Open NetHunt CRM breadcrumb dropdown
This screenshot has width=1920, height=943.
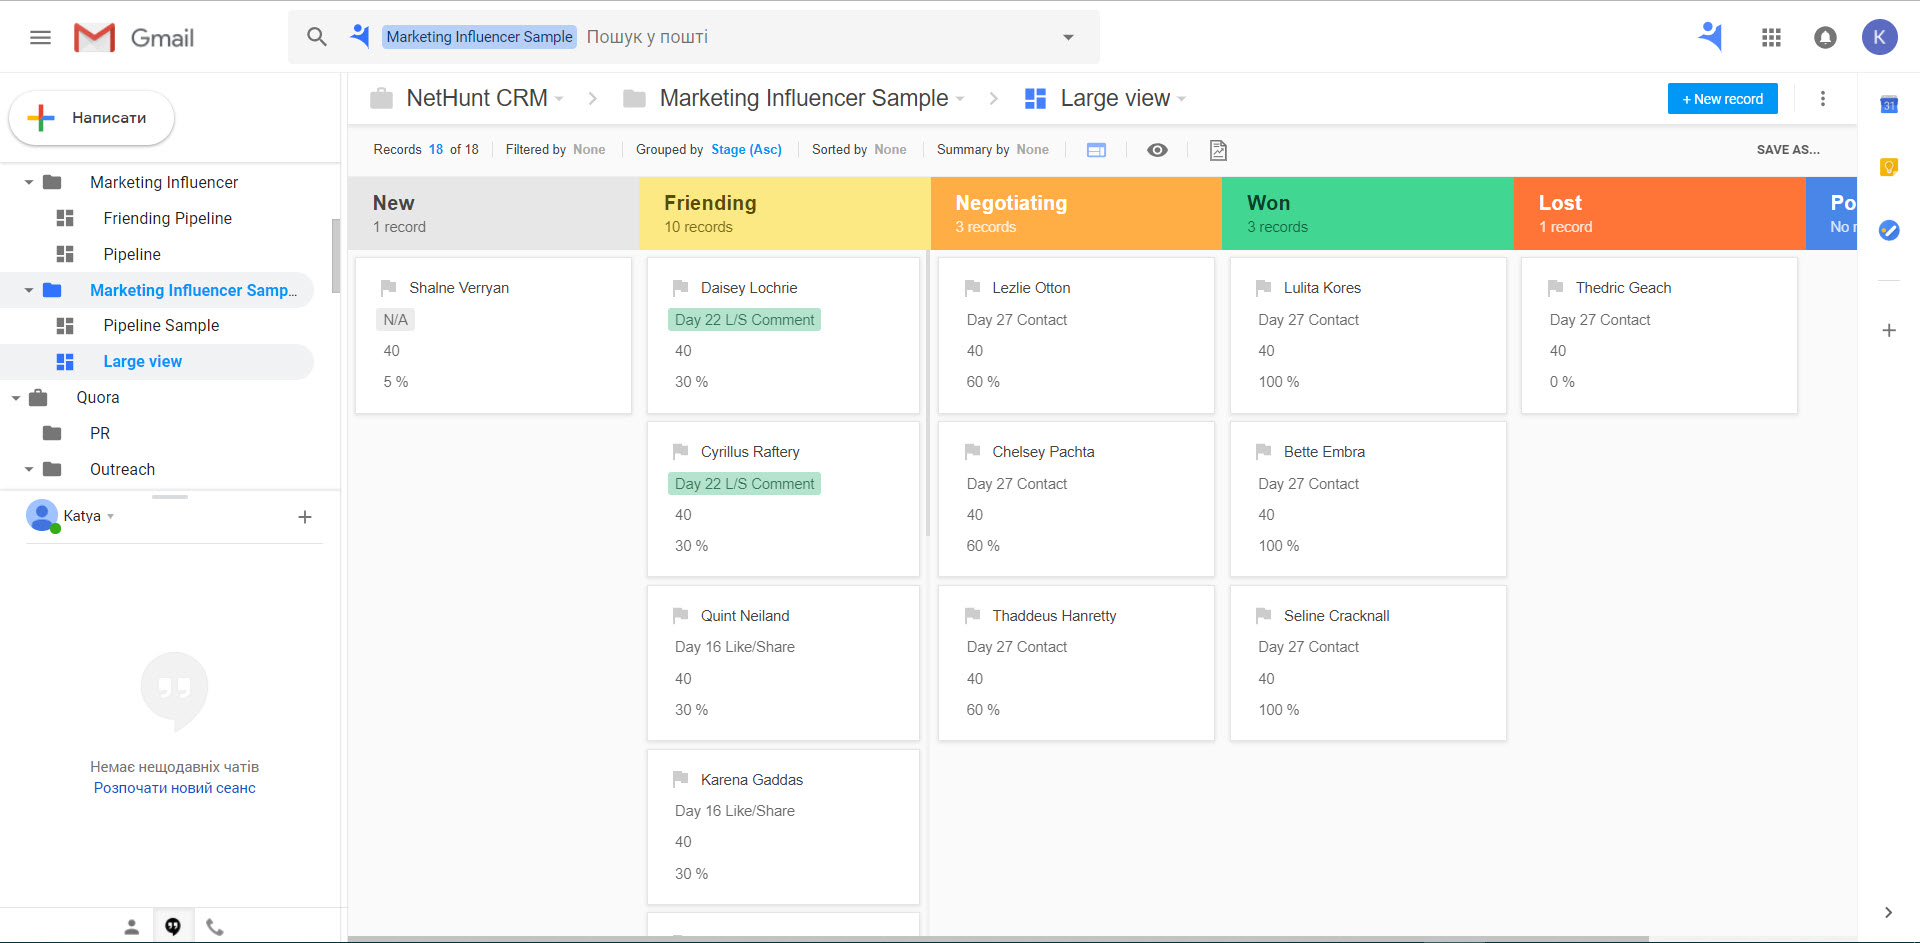[560, 99]
